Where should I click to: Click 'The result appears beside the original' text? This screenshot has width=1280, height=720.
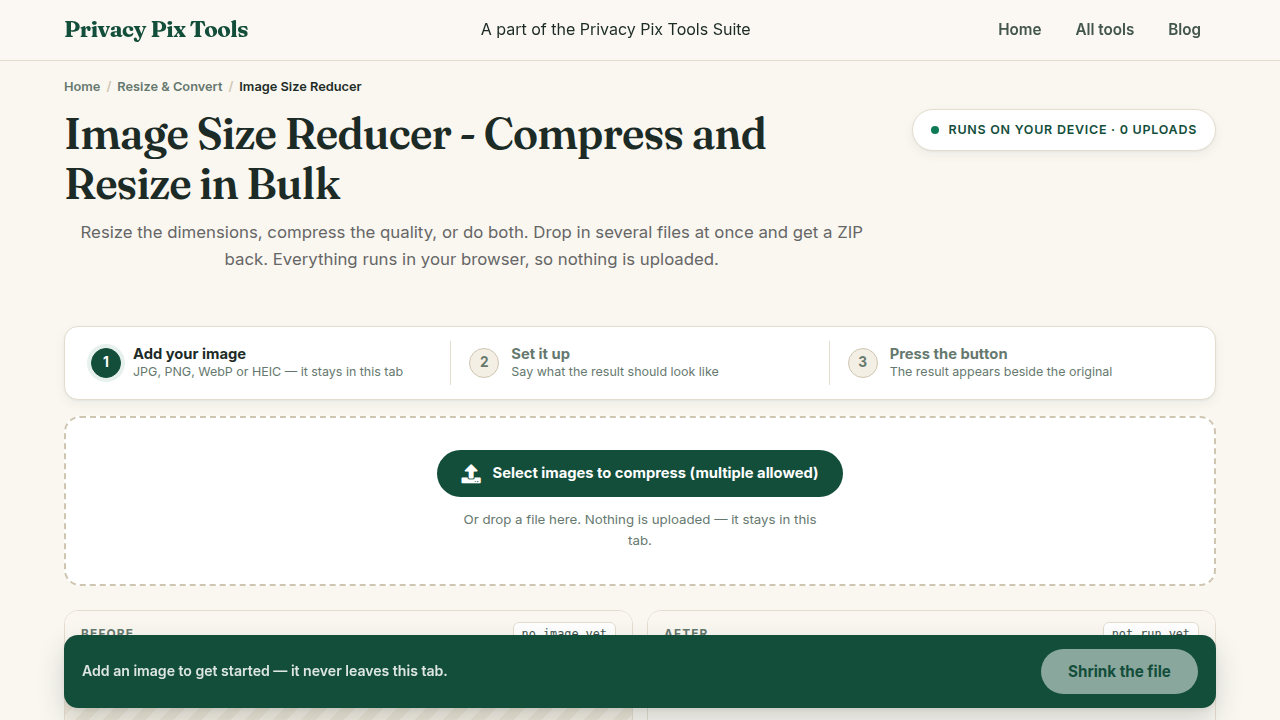pos(1001,372)
